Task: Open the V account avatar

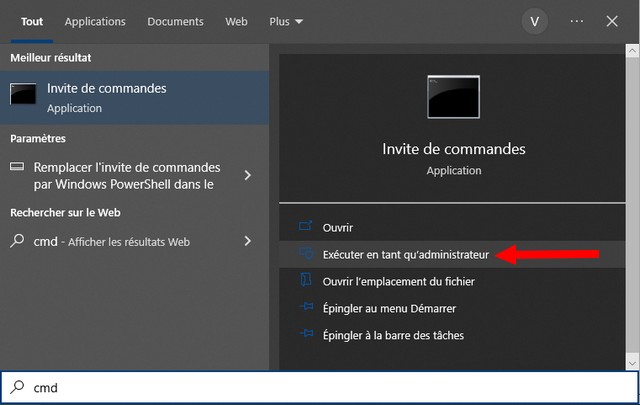Action: point(535,21)
